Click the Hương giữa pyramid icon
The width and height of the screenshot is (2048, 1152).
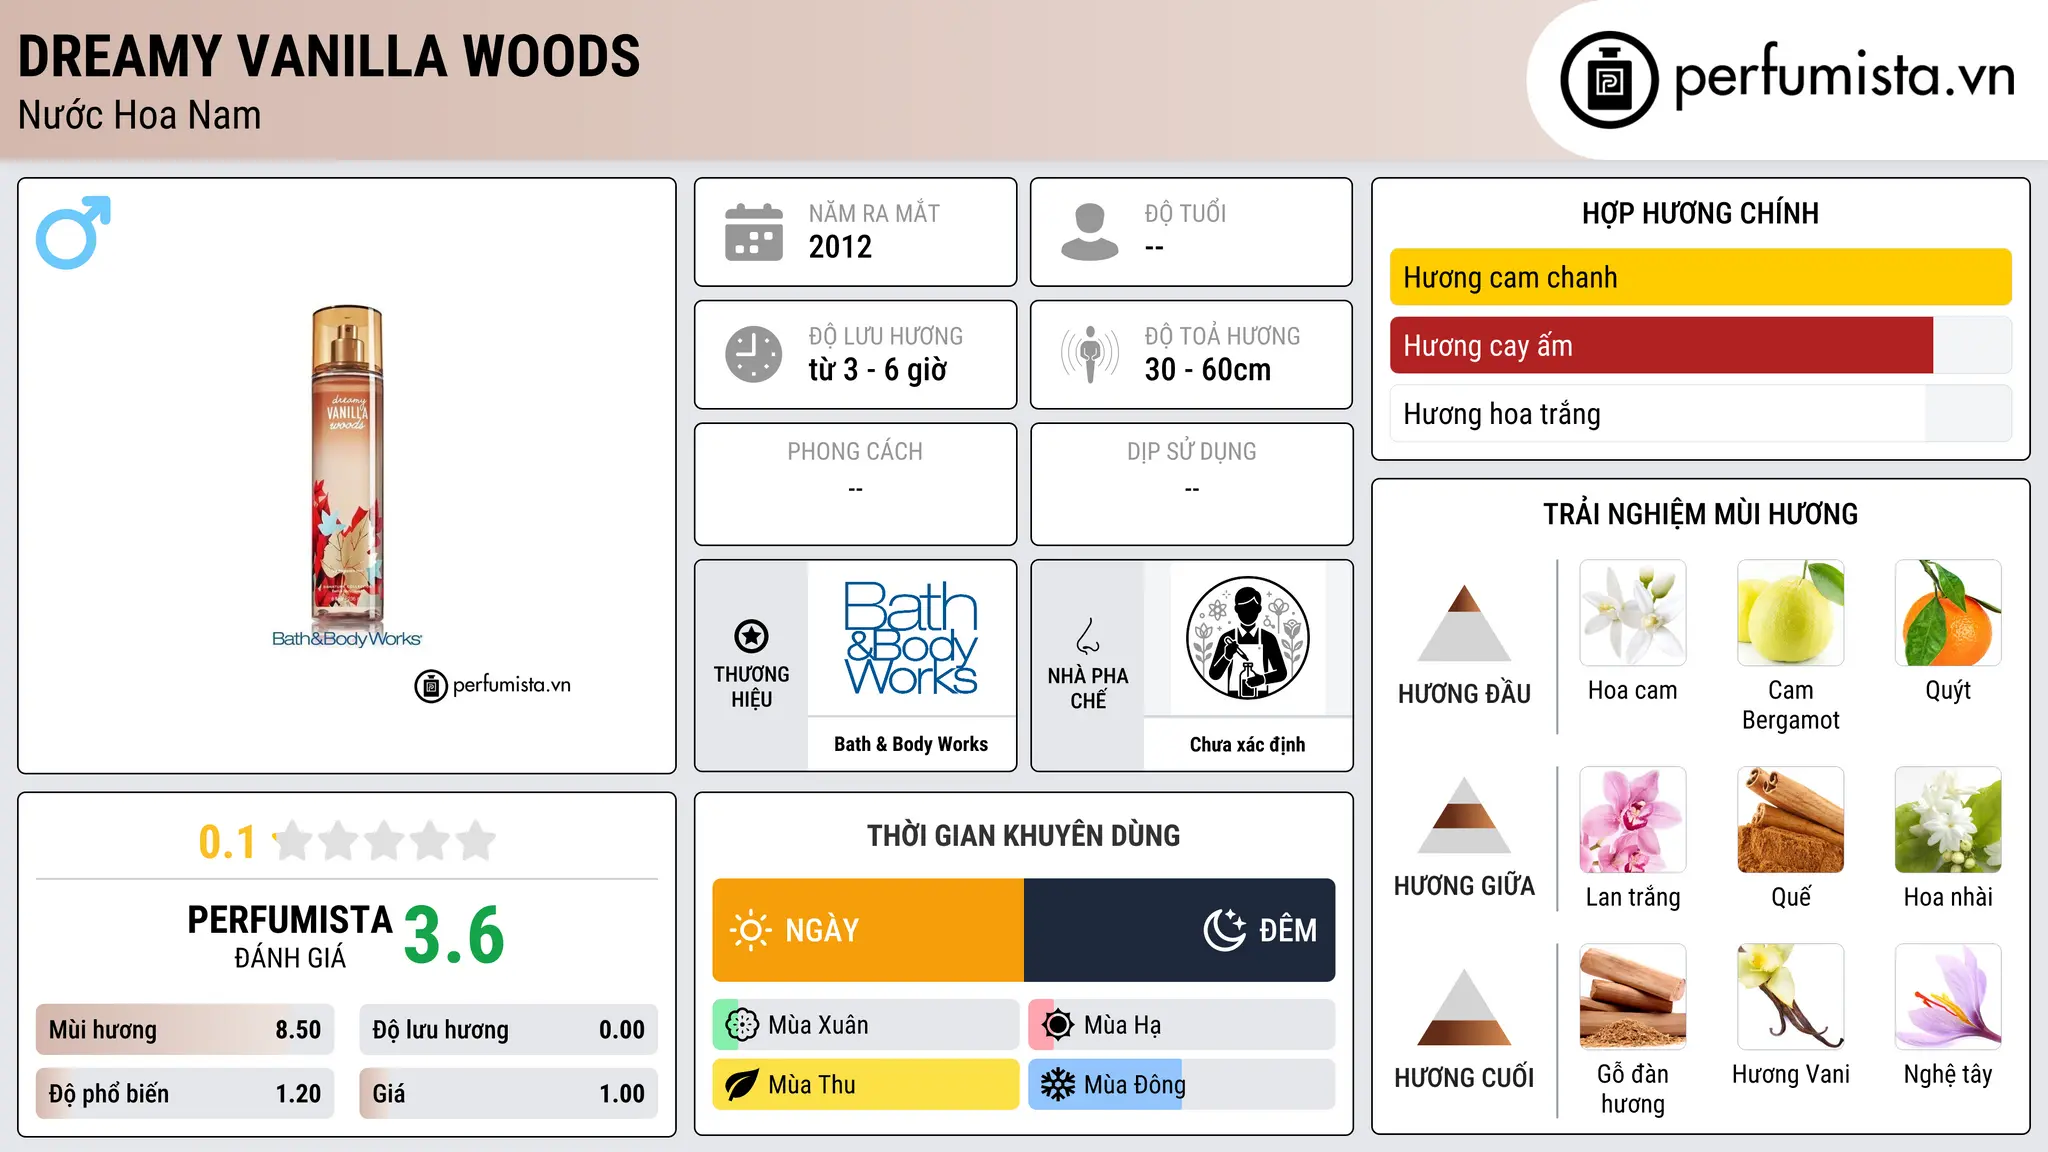point(1464,815)
